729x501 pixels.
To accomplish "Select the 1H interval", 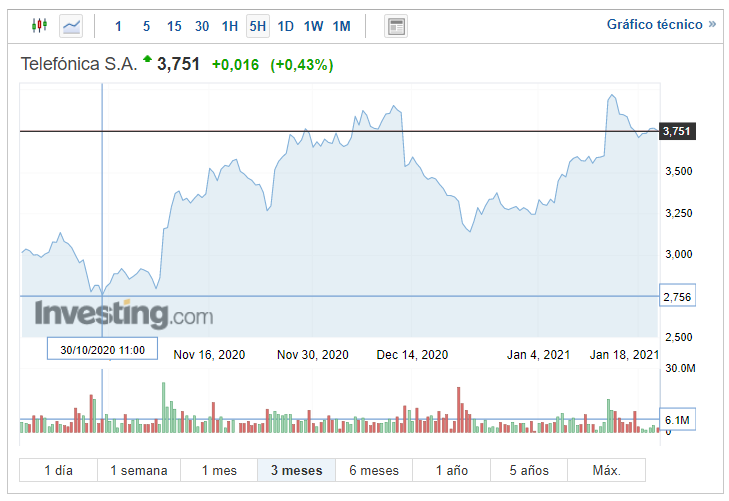I will tap(230, 26).
